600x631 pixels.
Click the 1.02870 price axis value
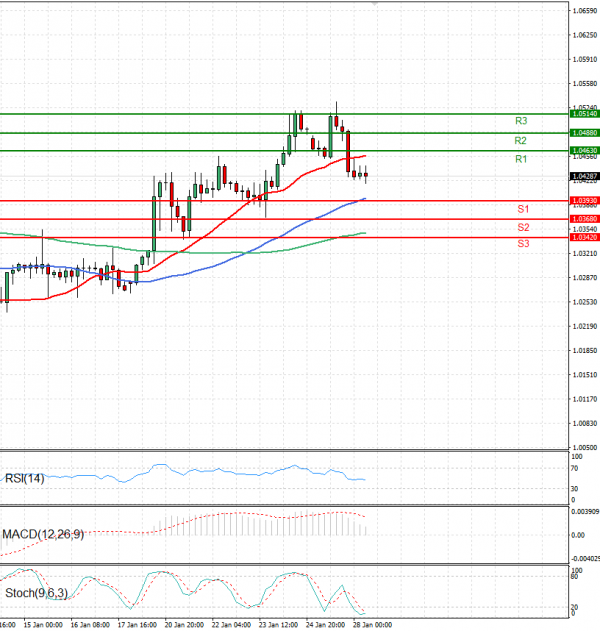585,278
